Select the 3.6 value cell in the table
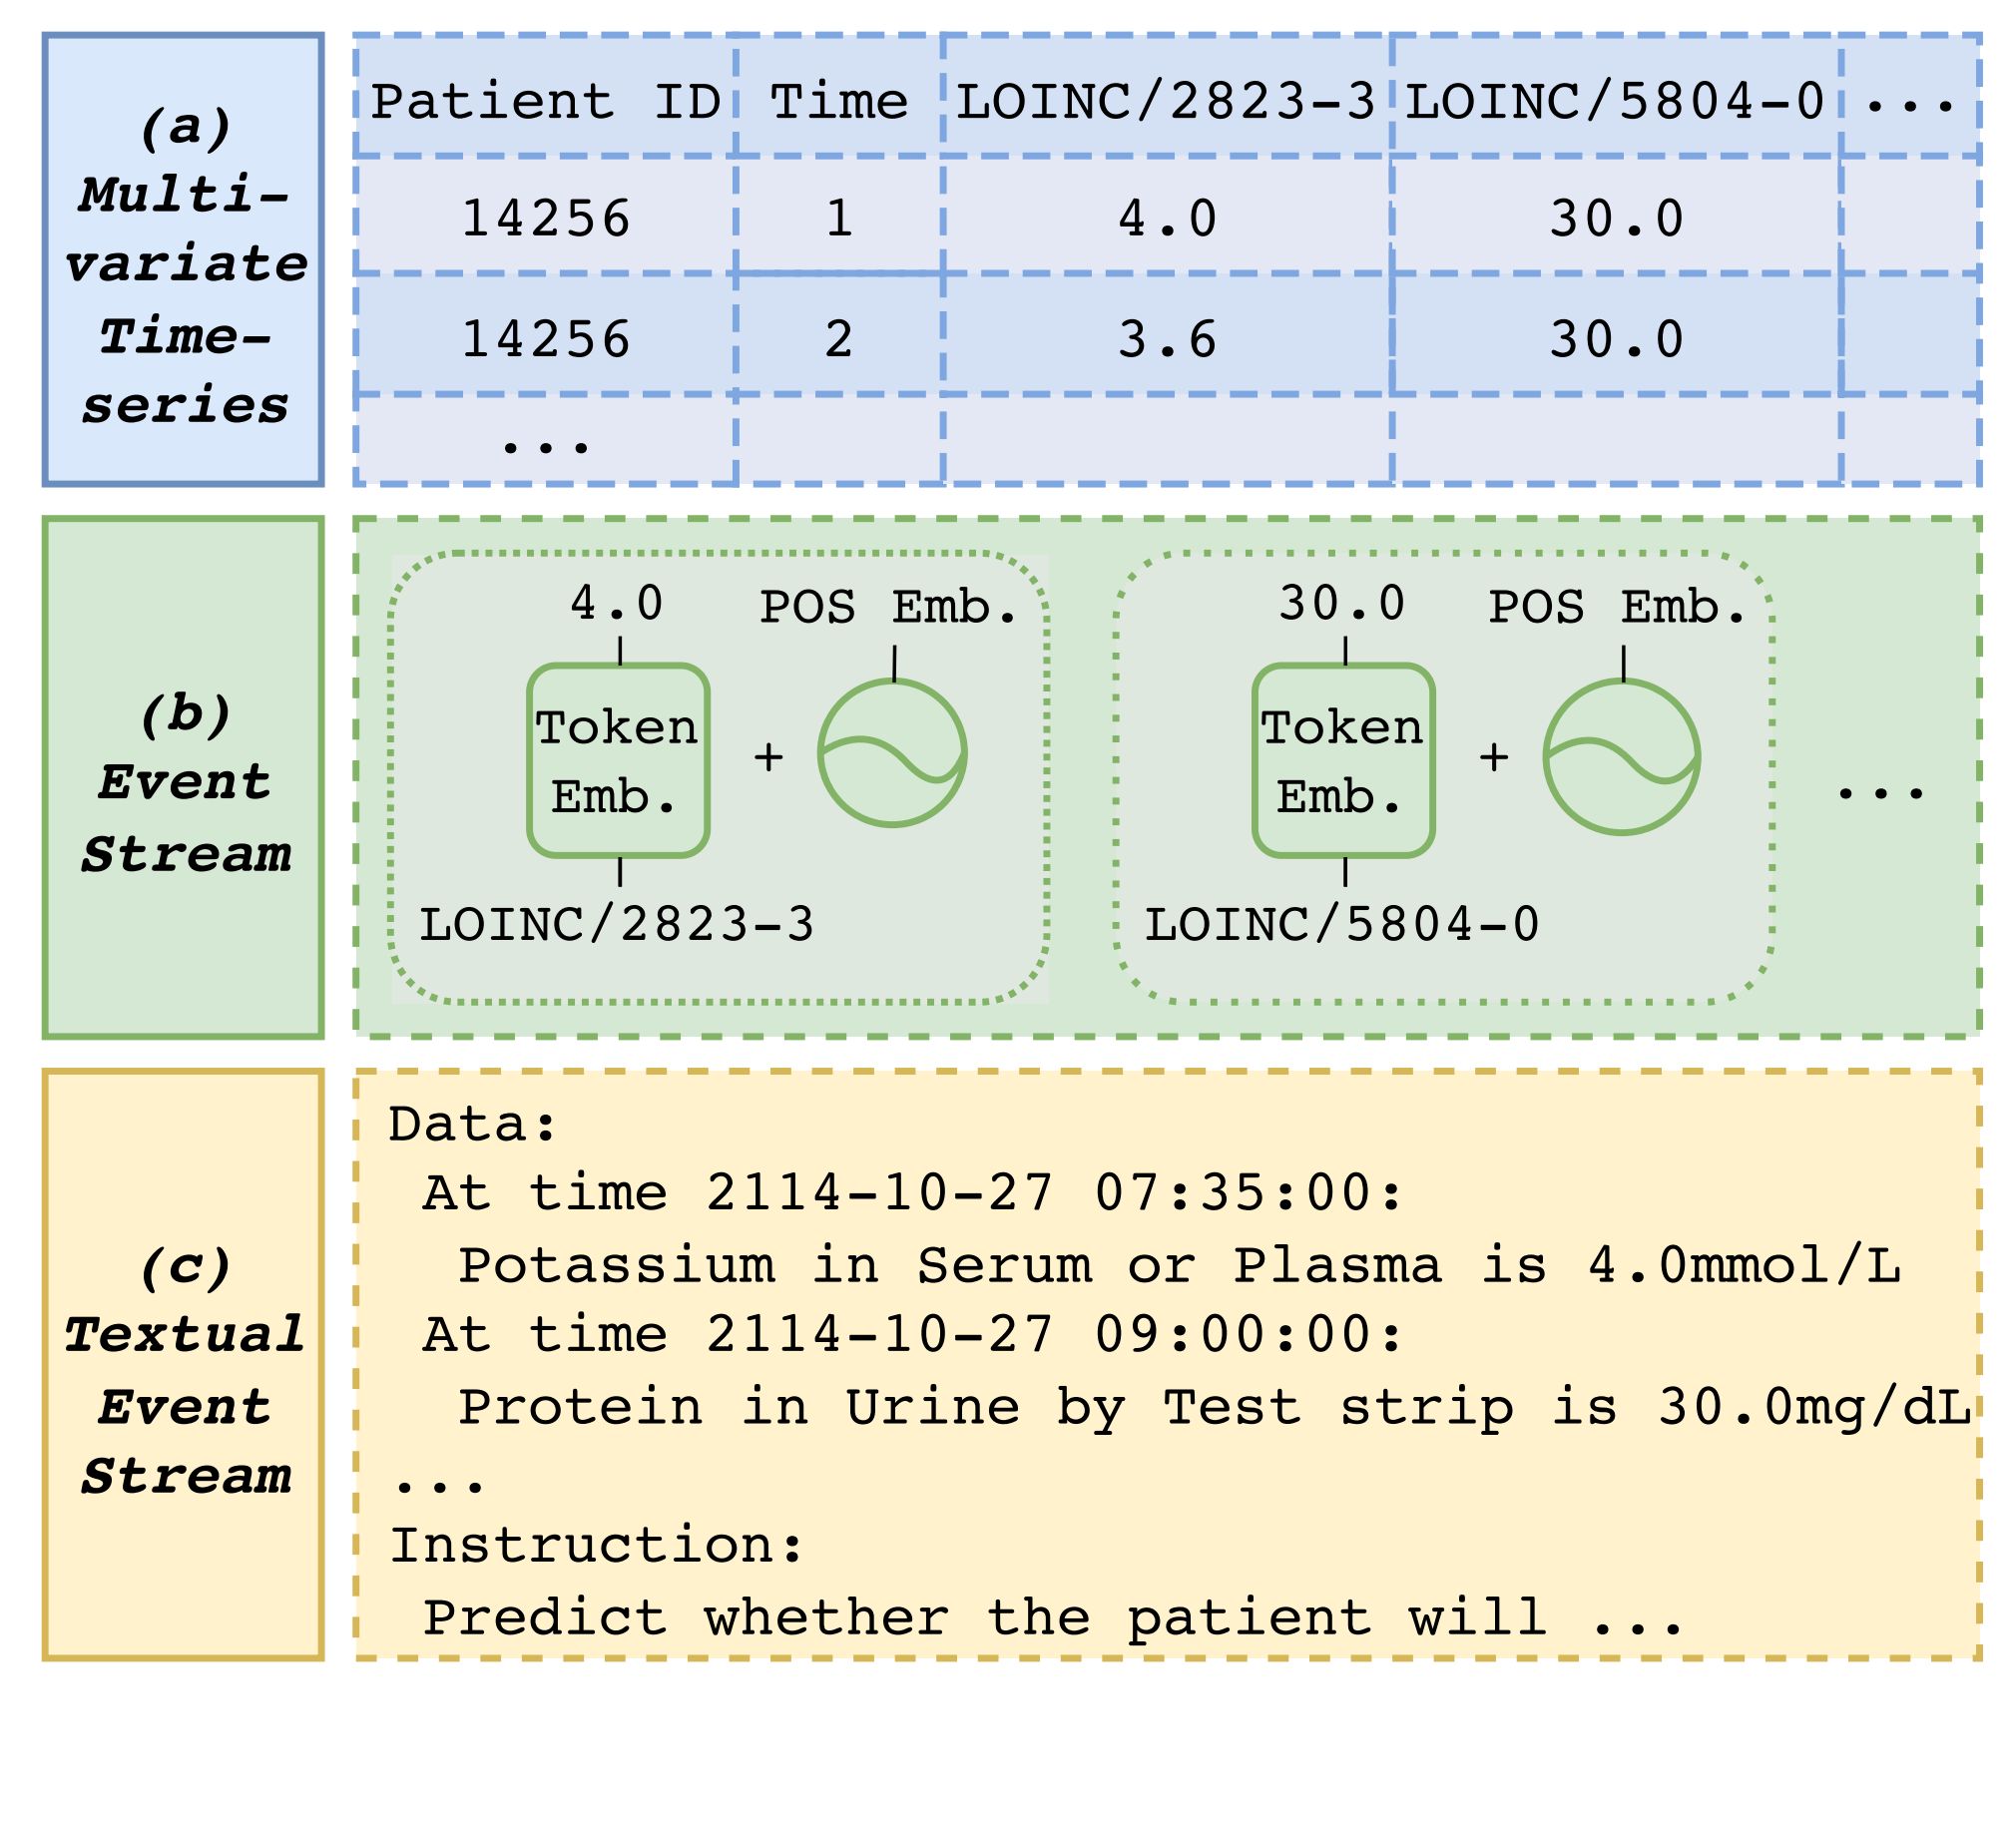This screenshot has width=2016, height=1828. point(1167,339)
